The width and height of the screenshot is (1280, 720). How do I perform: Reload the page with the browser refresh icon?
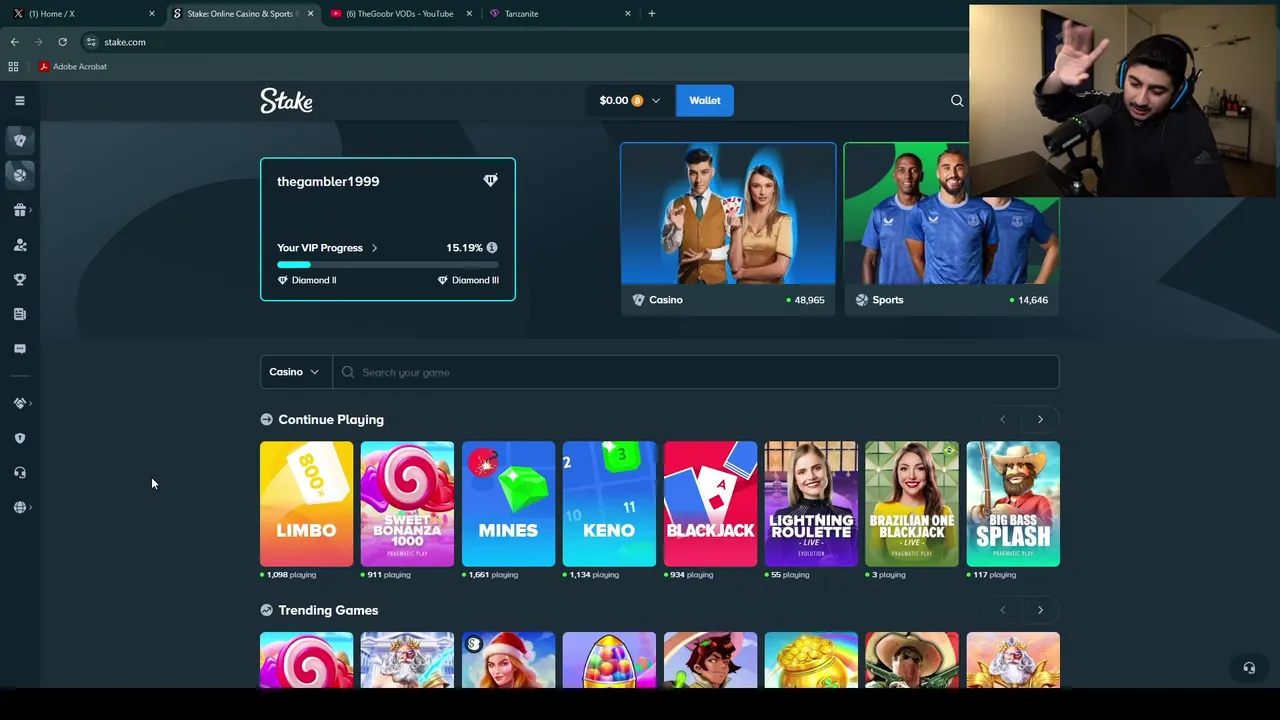62,42
